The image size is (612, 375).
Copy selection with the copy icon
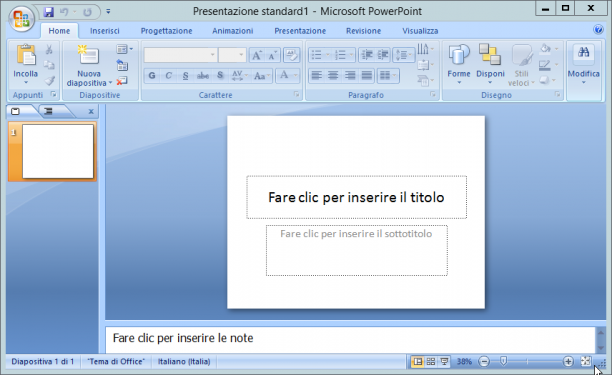click(49, 65)
